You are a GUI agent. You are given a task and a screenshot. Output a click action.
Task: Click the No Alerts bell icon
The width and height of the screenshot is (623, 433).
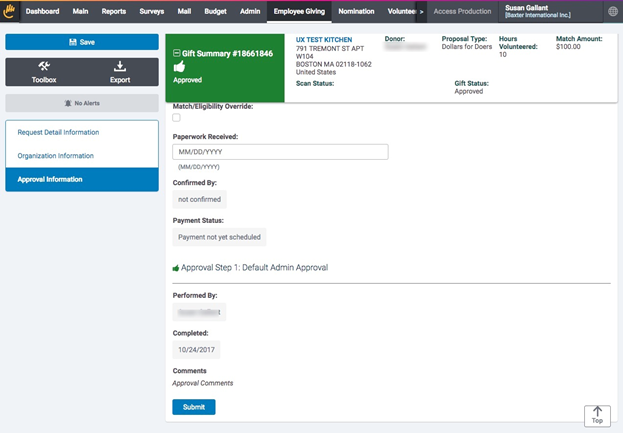[68, 103]
